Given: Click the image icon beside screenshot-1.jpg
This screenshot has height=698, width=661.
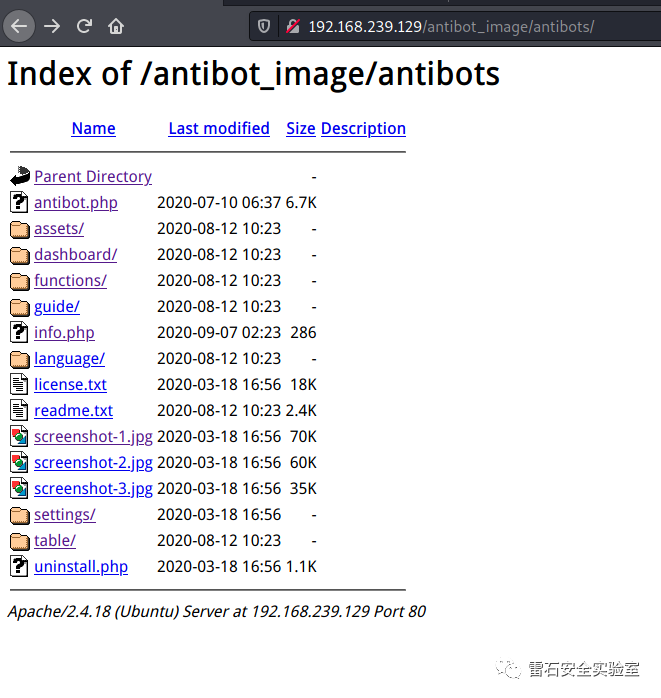Looking at the screenshot, I should (19, 436).
